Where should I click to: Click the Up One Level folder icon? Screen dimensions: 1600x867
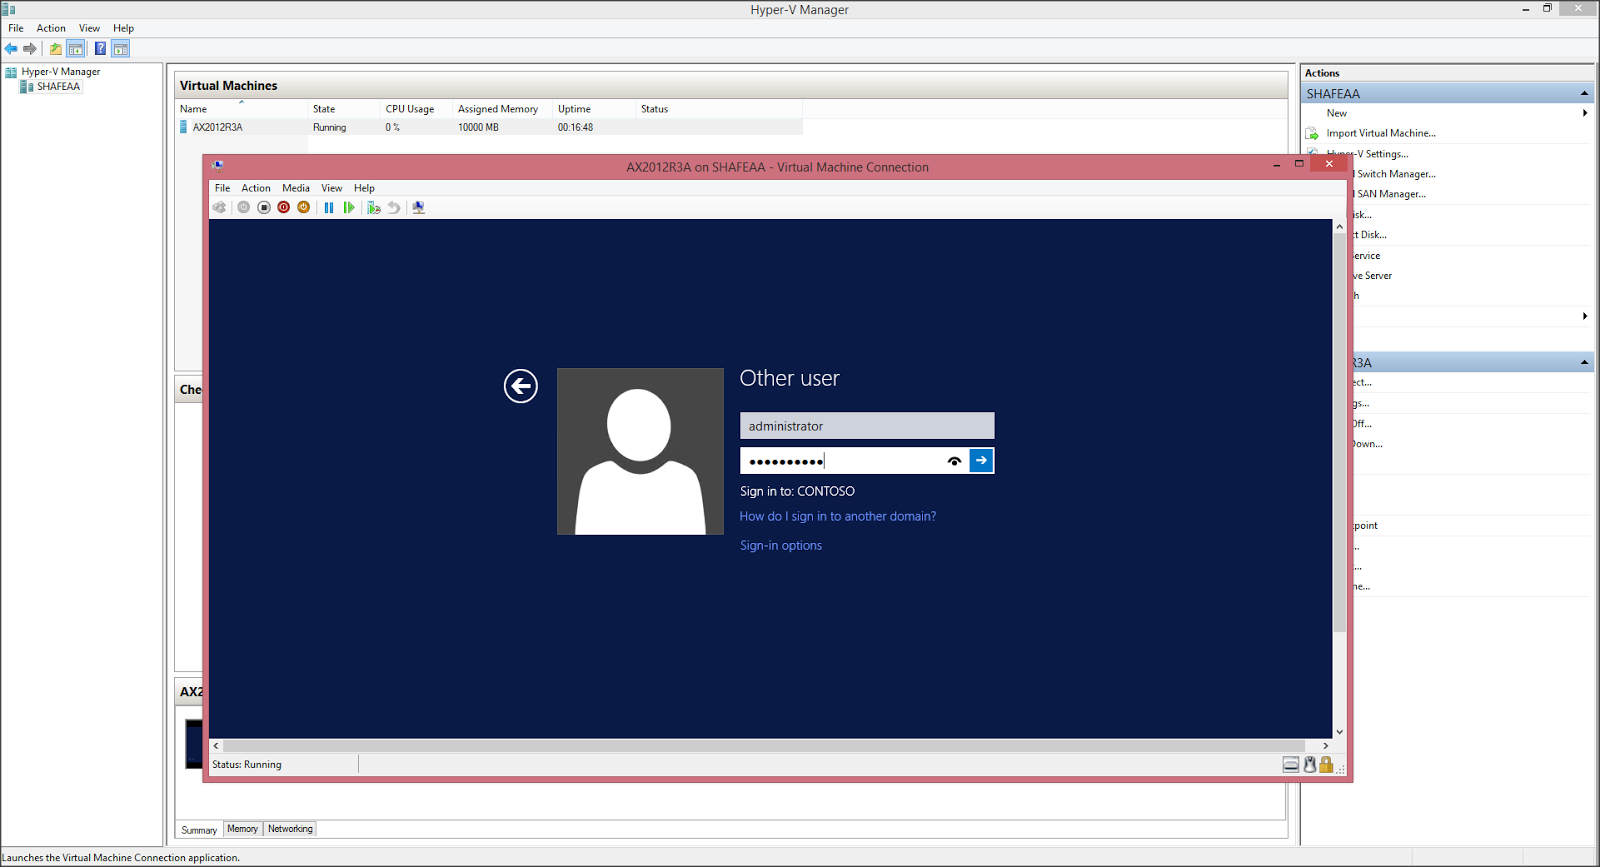(x=56, y=48)
